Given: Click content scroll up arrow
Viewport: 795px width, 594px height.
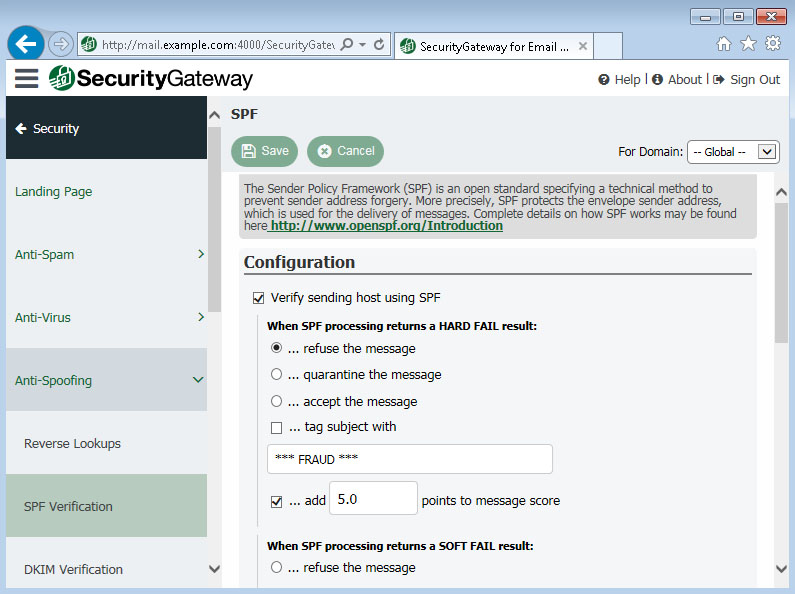Looking at the screenshot, I should click(x=781, y=192).
